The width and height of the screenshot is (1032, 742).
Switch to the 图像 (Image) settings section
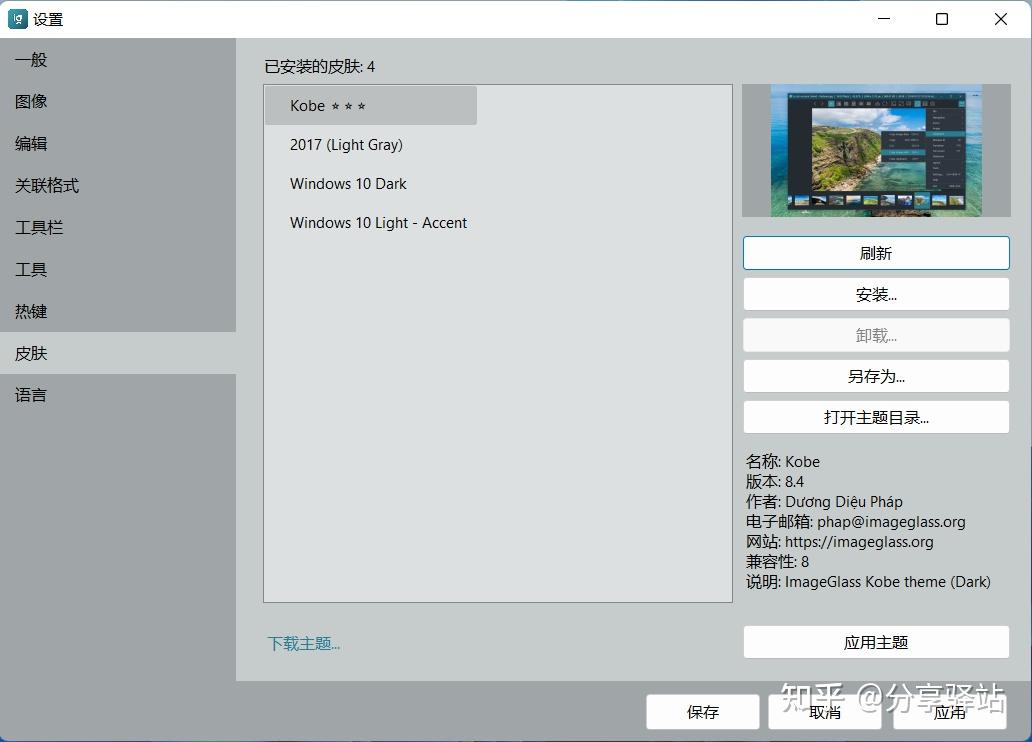click(x=30, y=101)
